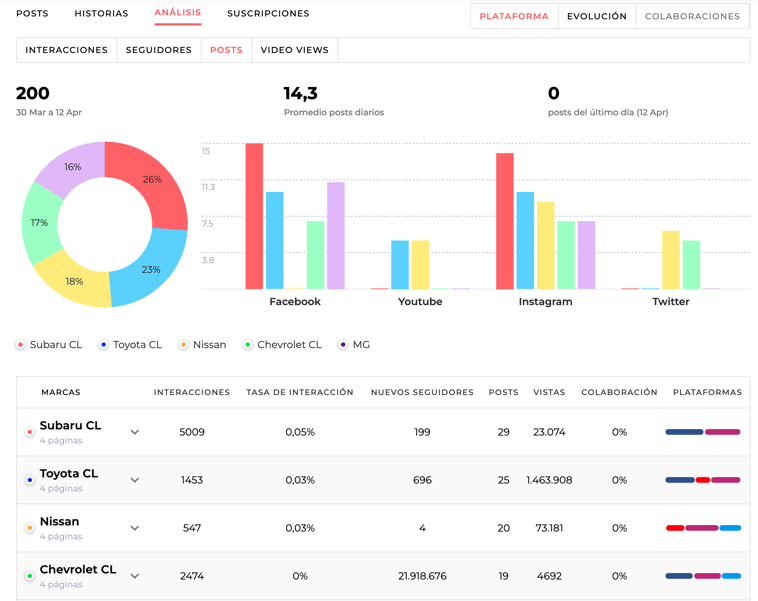Image resolution: width=758 pixels, height=601 pixels.
Task: Open the Posts top navigation tab
Action: pos(32,14)
